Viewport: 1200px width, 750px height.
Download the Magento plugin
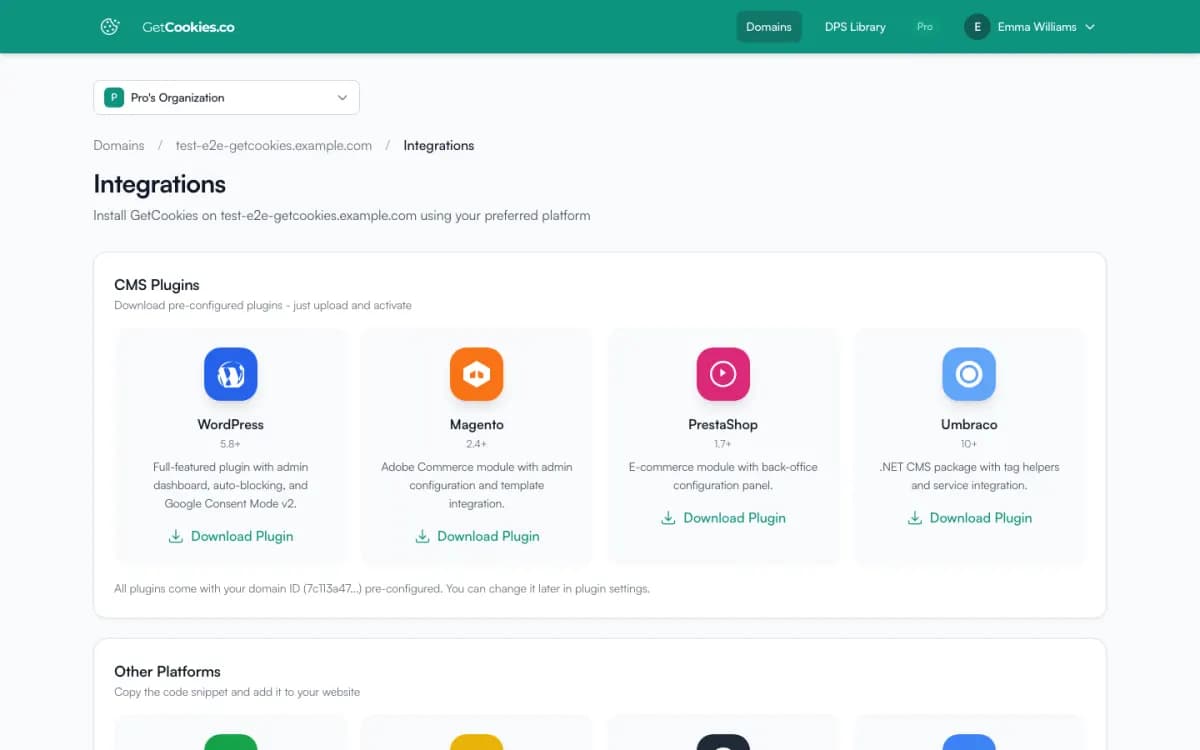tap(477, 536)
